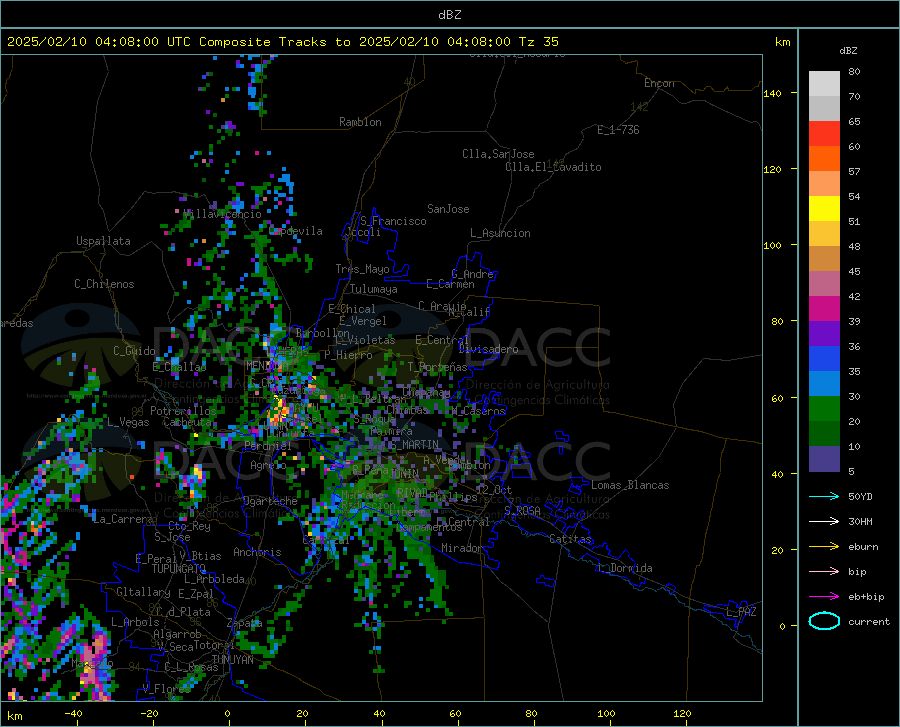Click the L_PAZ map label
Screen dimensions: 900x727
[x=741, y=612]
